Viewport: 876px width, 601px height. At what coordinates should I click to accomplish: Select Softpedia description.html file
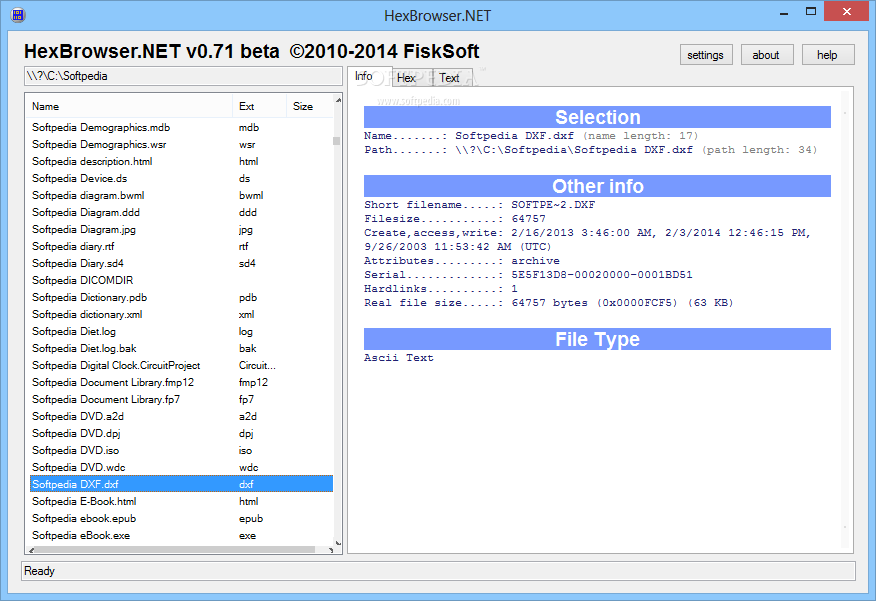[181, 161]
